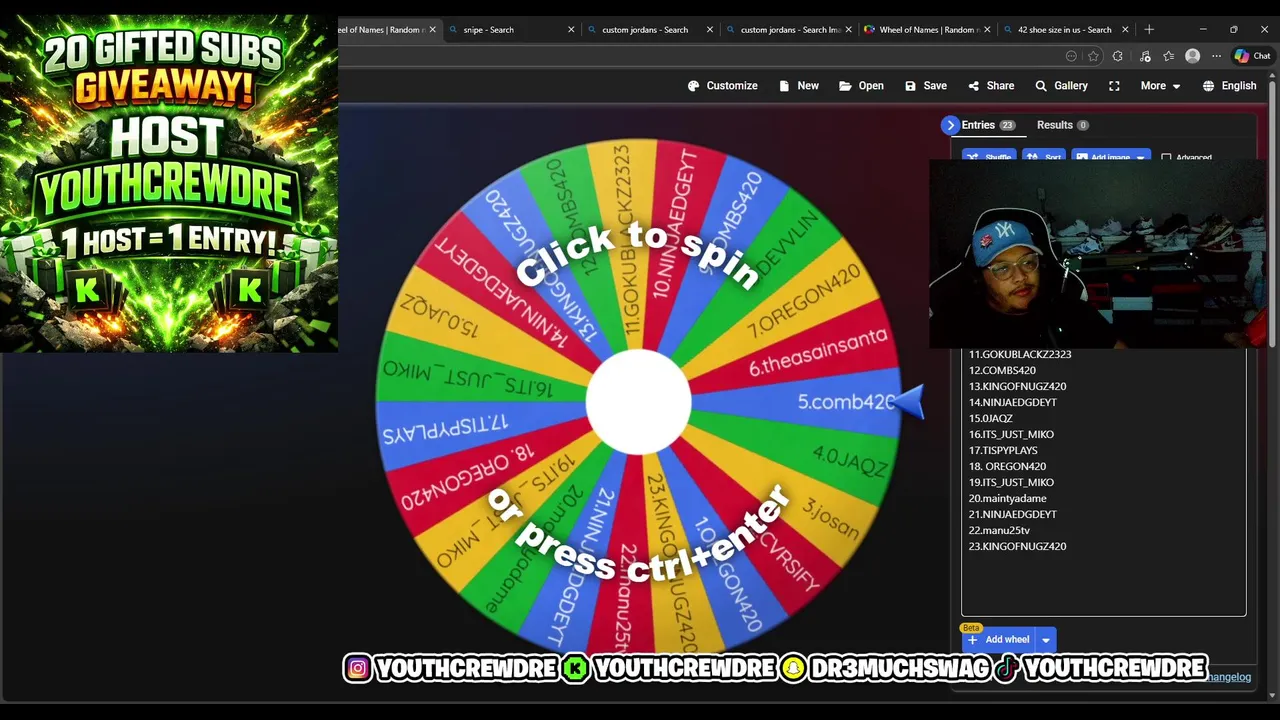Expand the Add wheel dropdown arrow
This screenshot has width=1280, height=720.
coord(1045,640)
